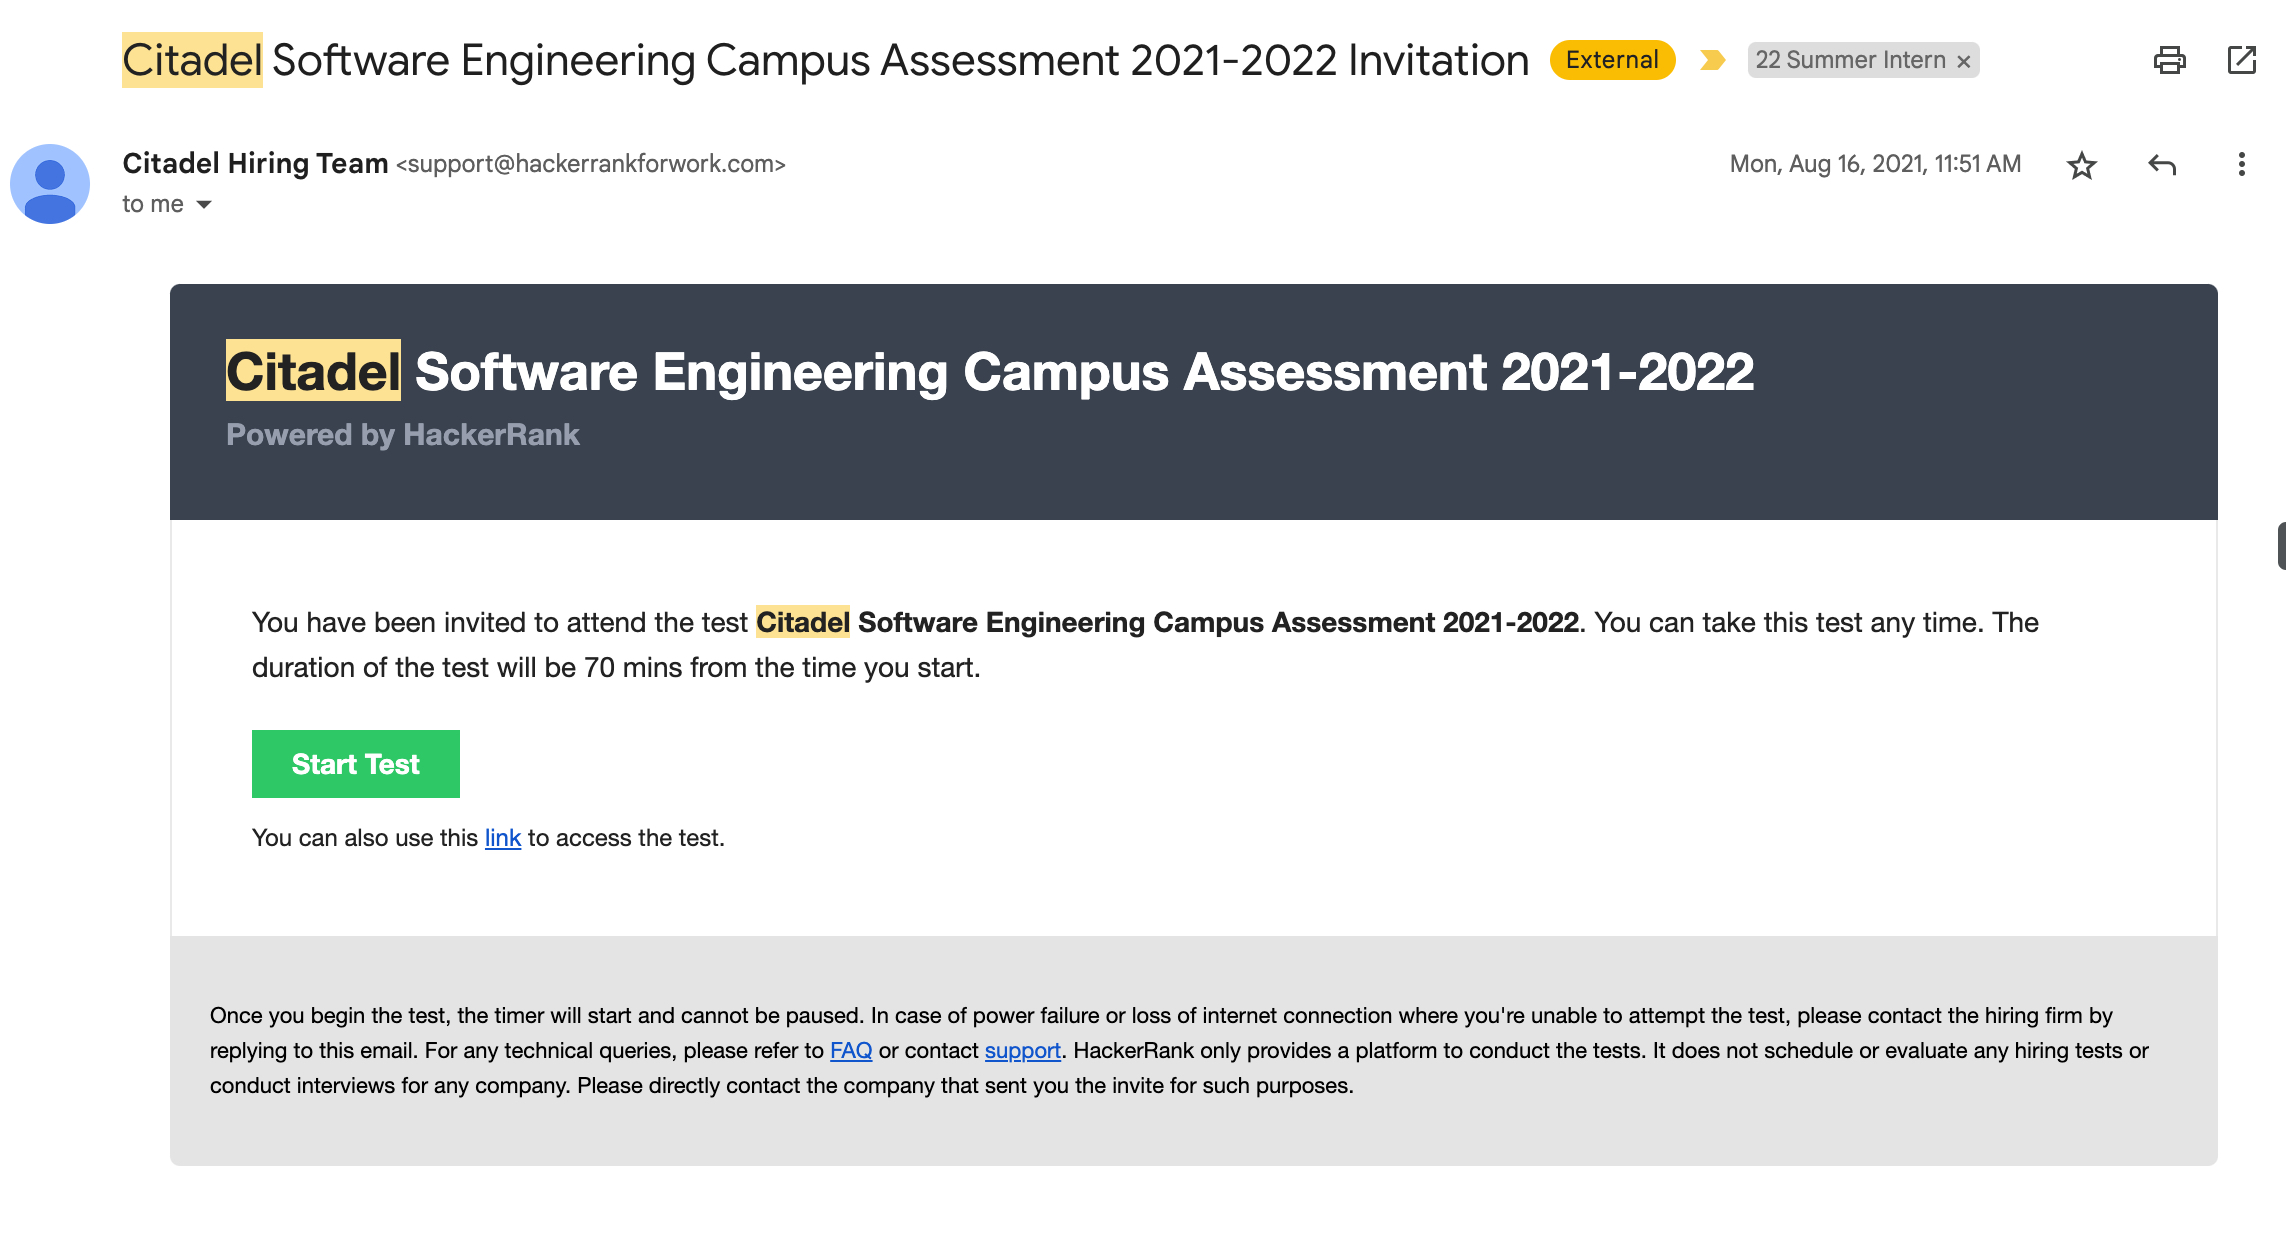Print this email with the printer icon

pyautogui.click(x=2169, y=61)
